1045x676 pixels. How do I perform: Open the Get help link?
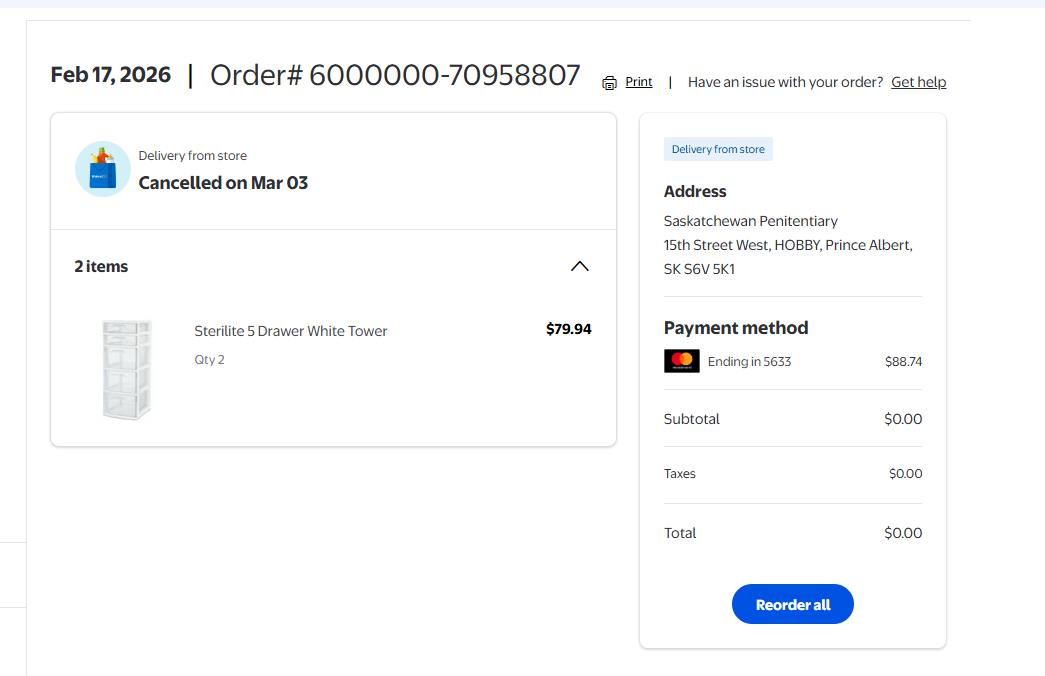pos(918,82)
